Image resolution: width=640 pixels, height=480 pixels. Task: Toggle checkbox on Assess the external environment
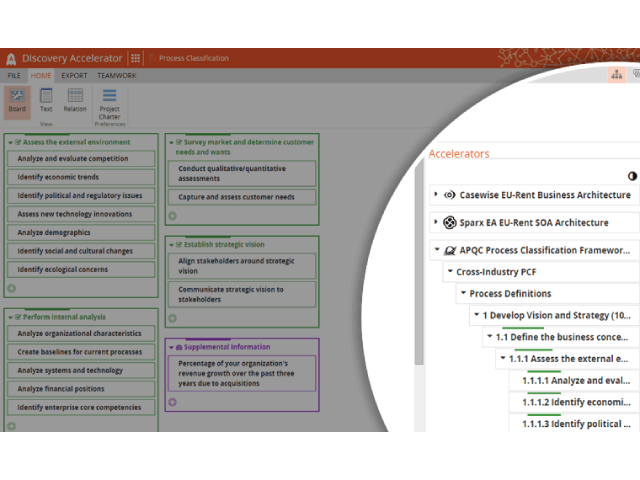point(18,142)
